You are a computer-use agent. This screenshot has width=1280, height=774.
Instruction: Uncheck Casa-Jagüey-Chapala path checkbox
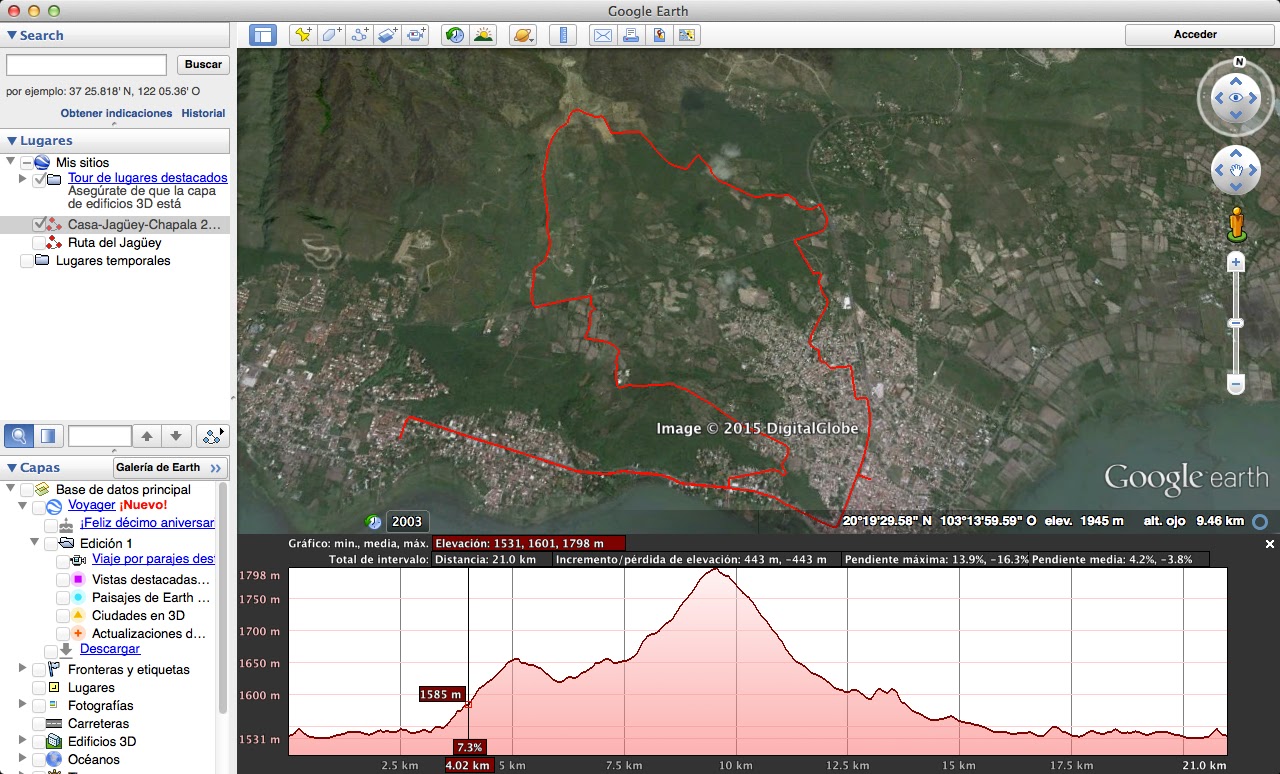coord(39,225)
